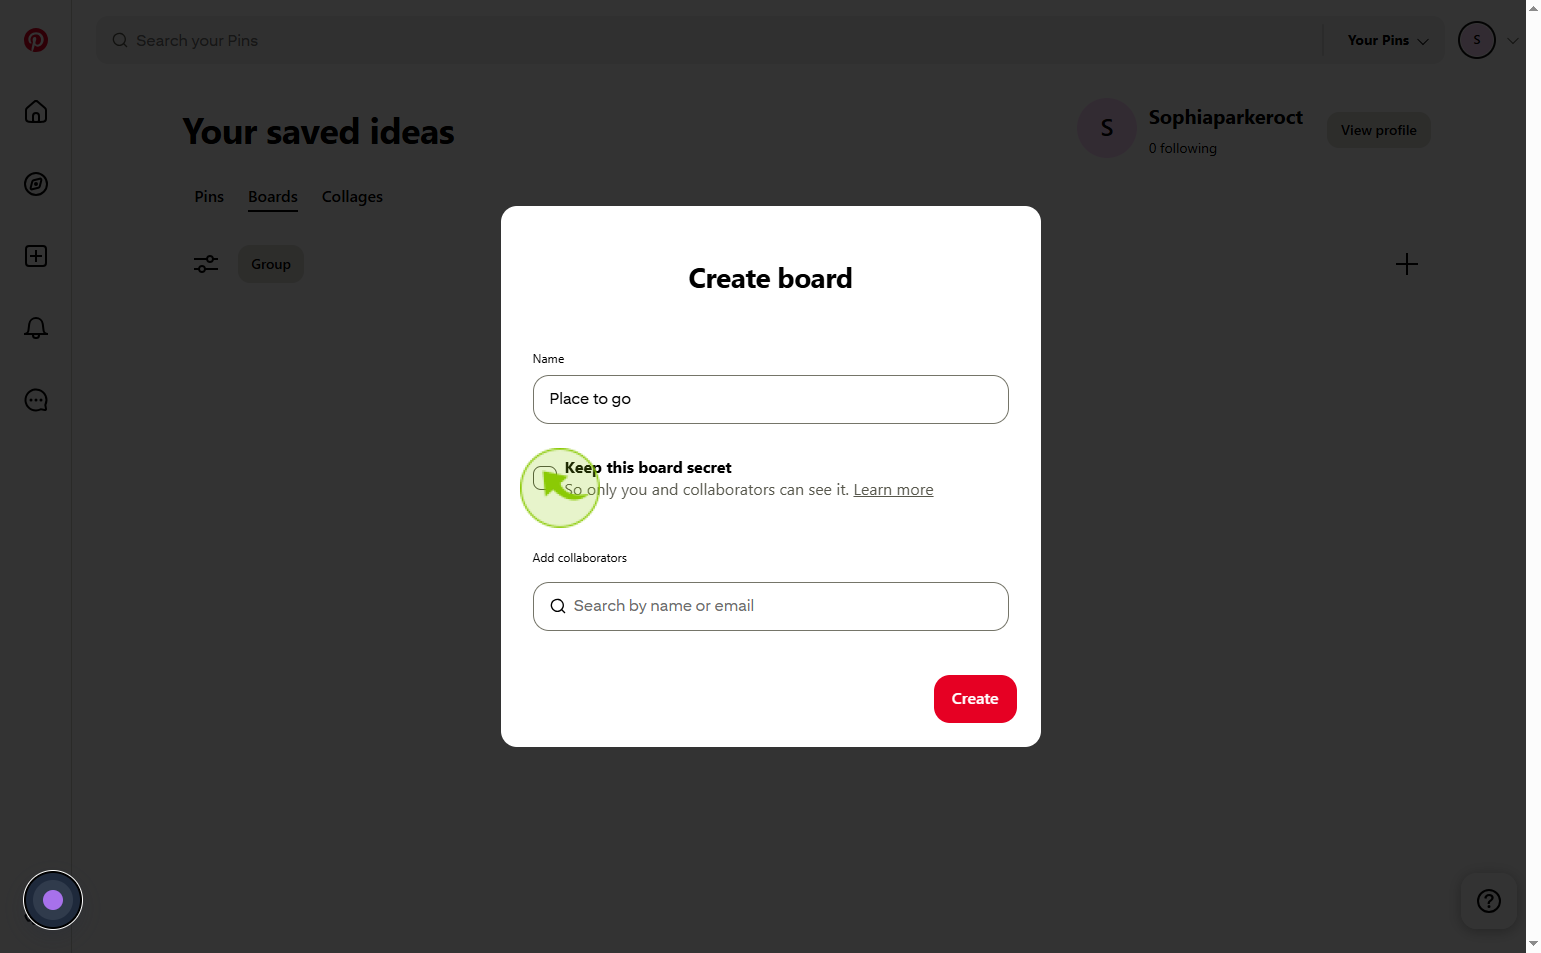Click the plus icon to add a board
The image size is (1541, 953).
coord(1407,264)
